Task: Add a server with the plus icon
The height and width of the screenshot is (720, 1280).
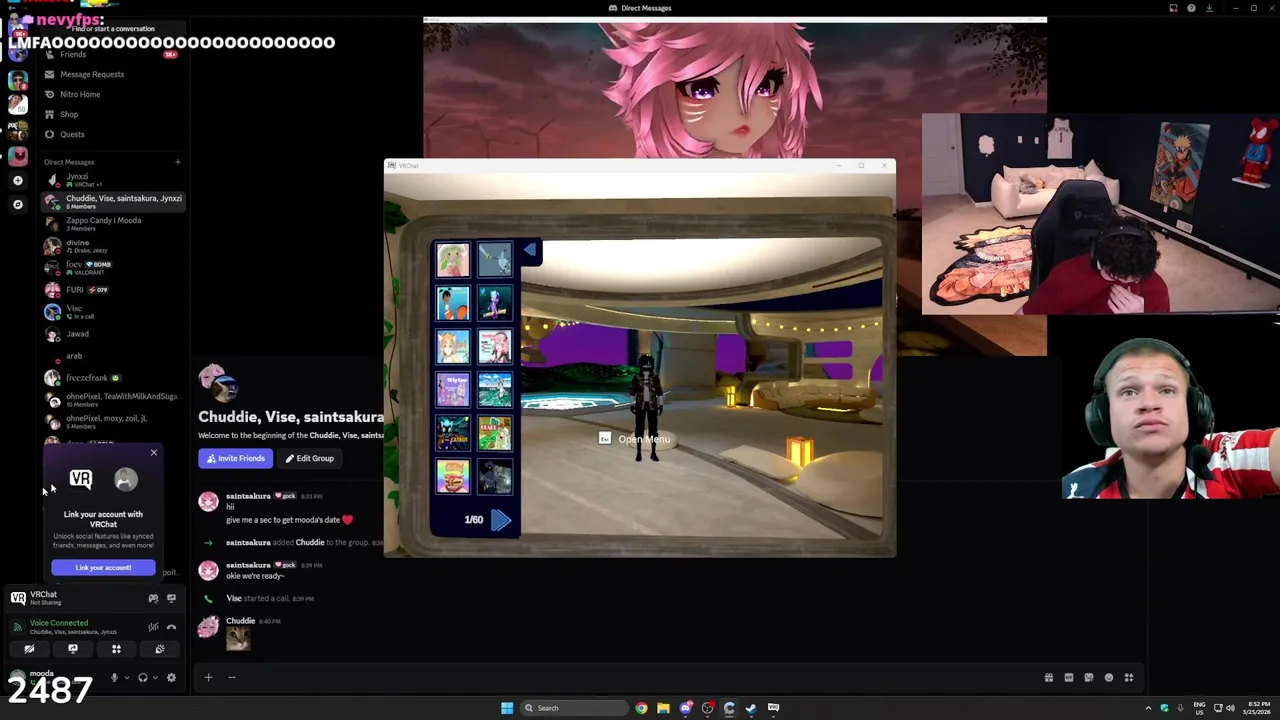Action: (x=17, y=180)
